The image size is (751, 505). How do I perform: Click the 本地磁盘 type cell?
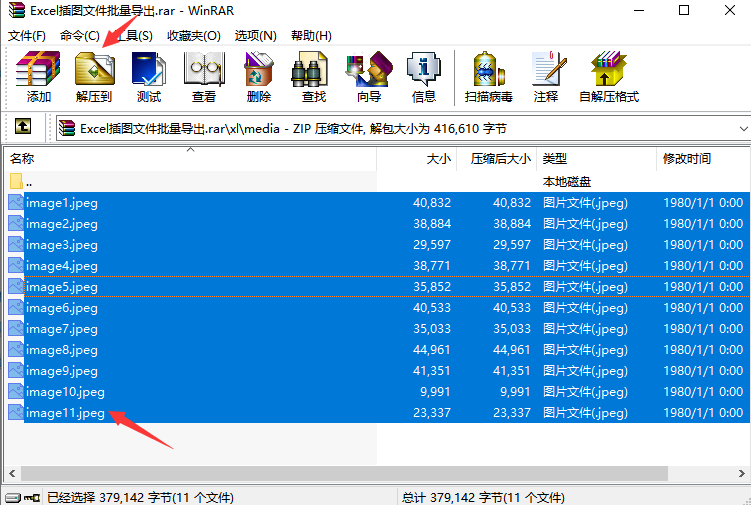(x=567, y=182)
